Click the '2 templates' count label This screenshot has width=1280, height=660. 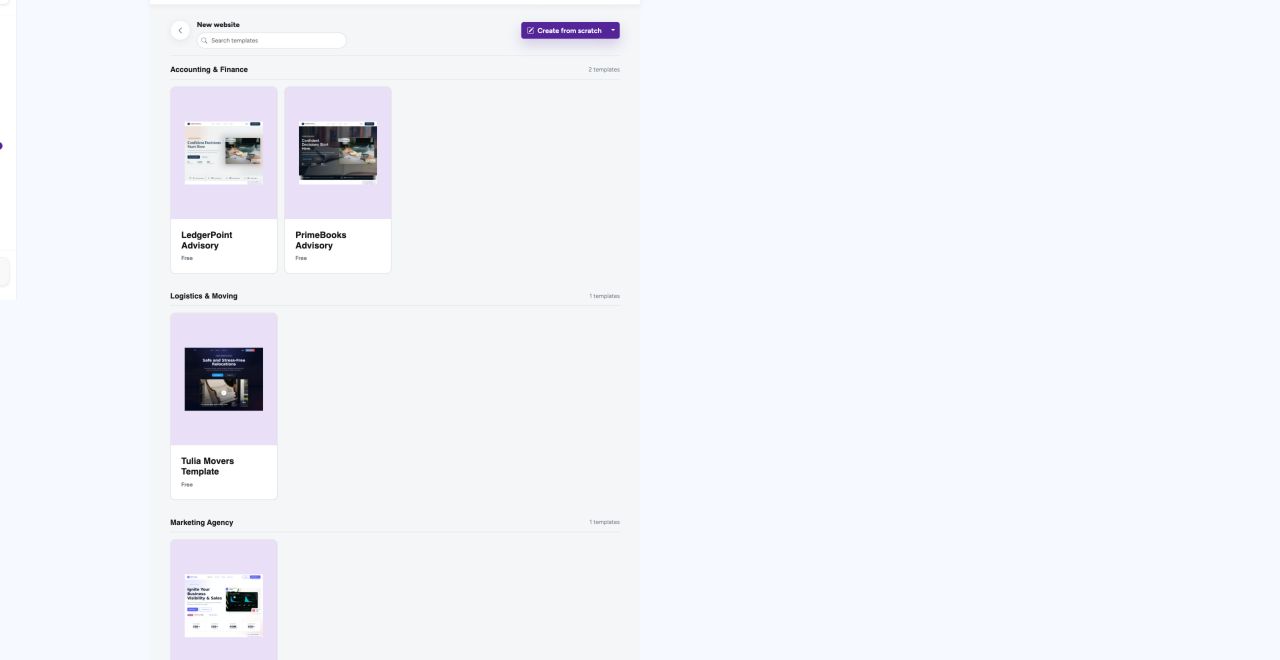click(604, 70)
